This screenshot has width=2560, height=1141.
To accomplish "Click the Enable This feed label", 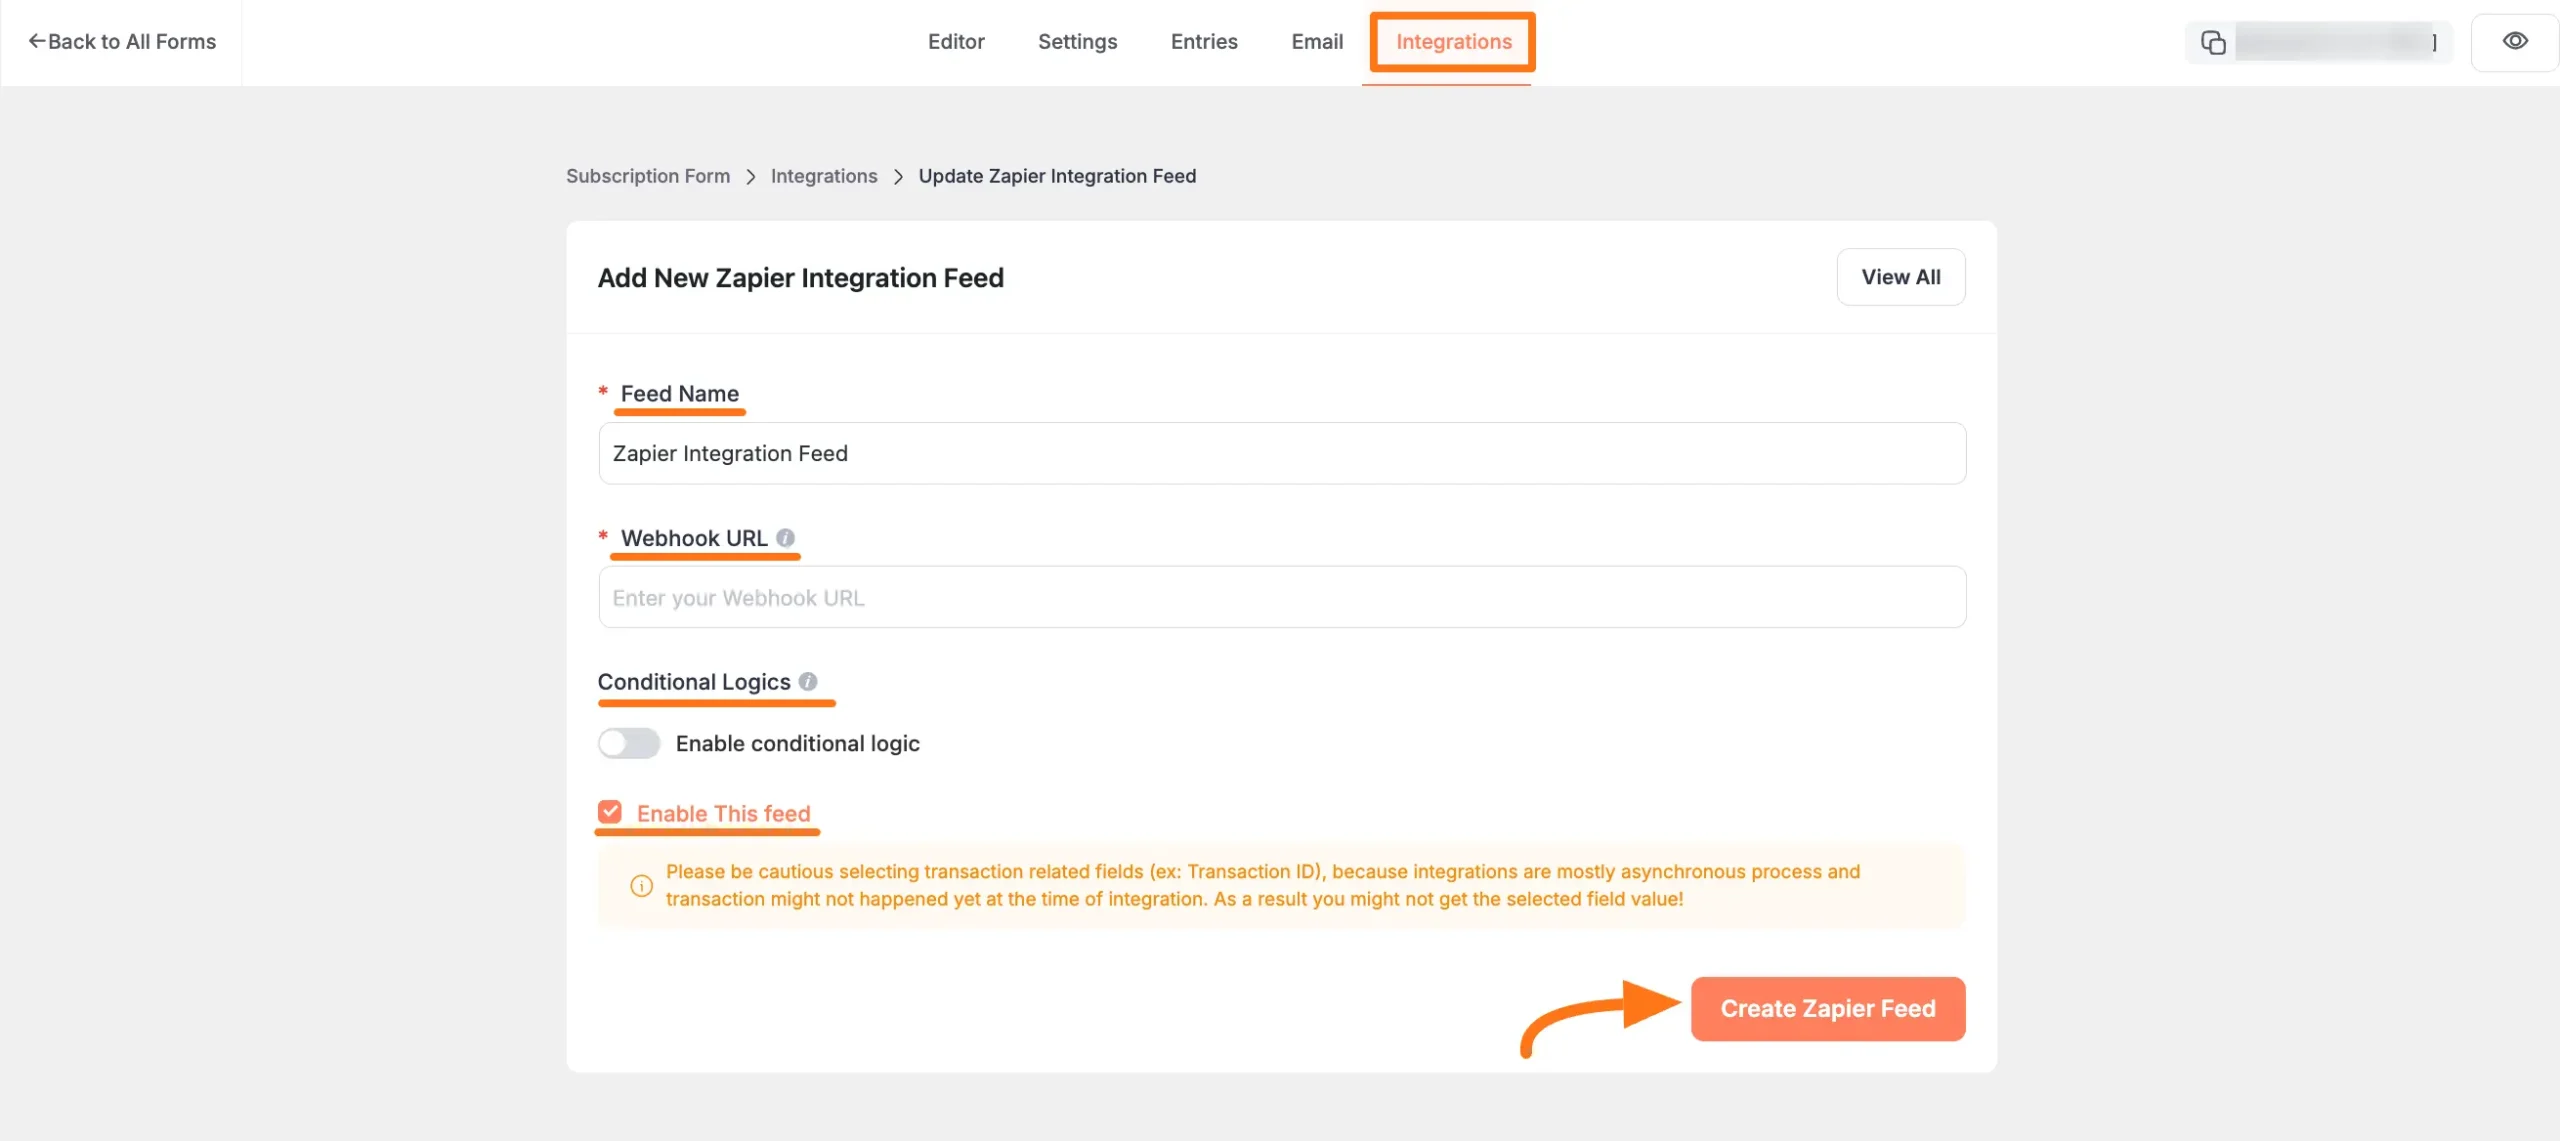I will (x=723, y=813).
